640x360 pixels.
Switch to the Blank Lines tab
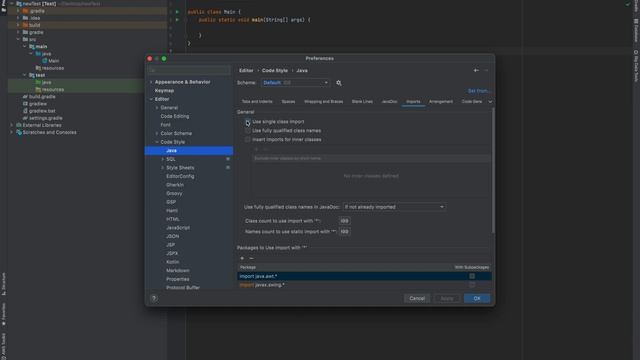[362, 102]
